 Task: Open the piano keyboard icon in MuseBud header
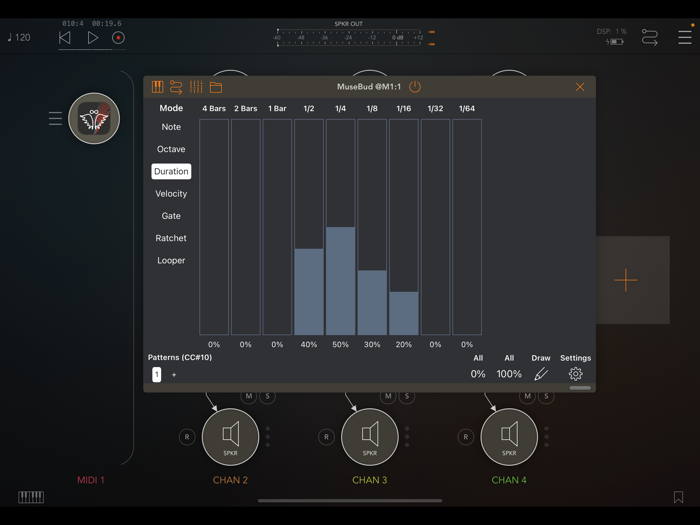pyautogui.click(x=157, y=87)
